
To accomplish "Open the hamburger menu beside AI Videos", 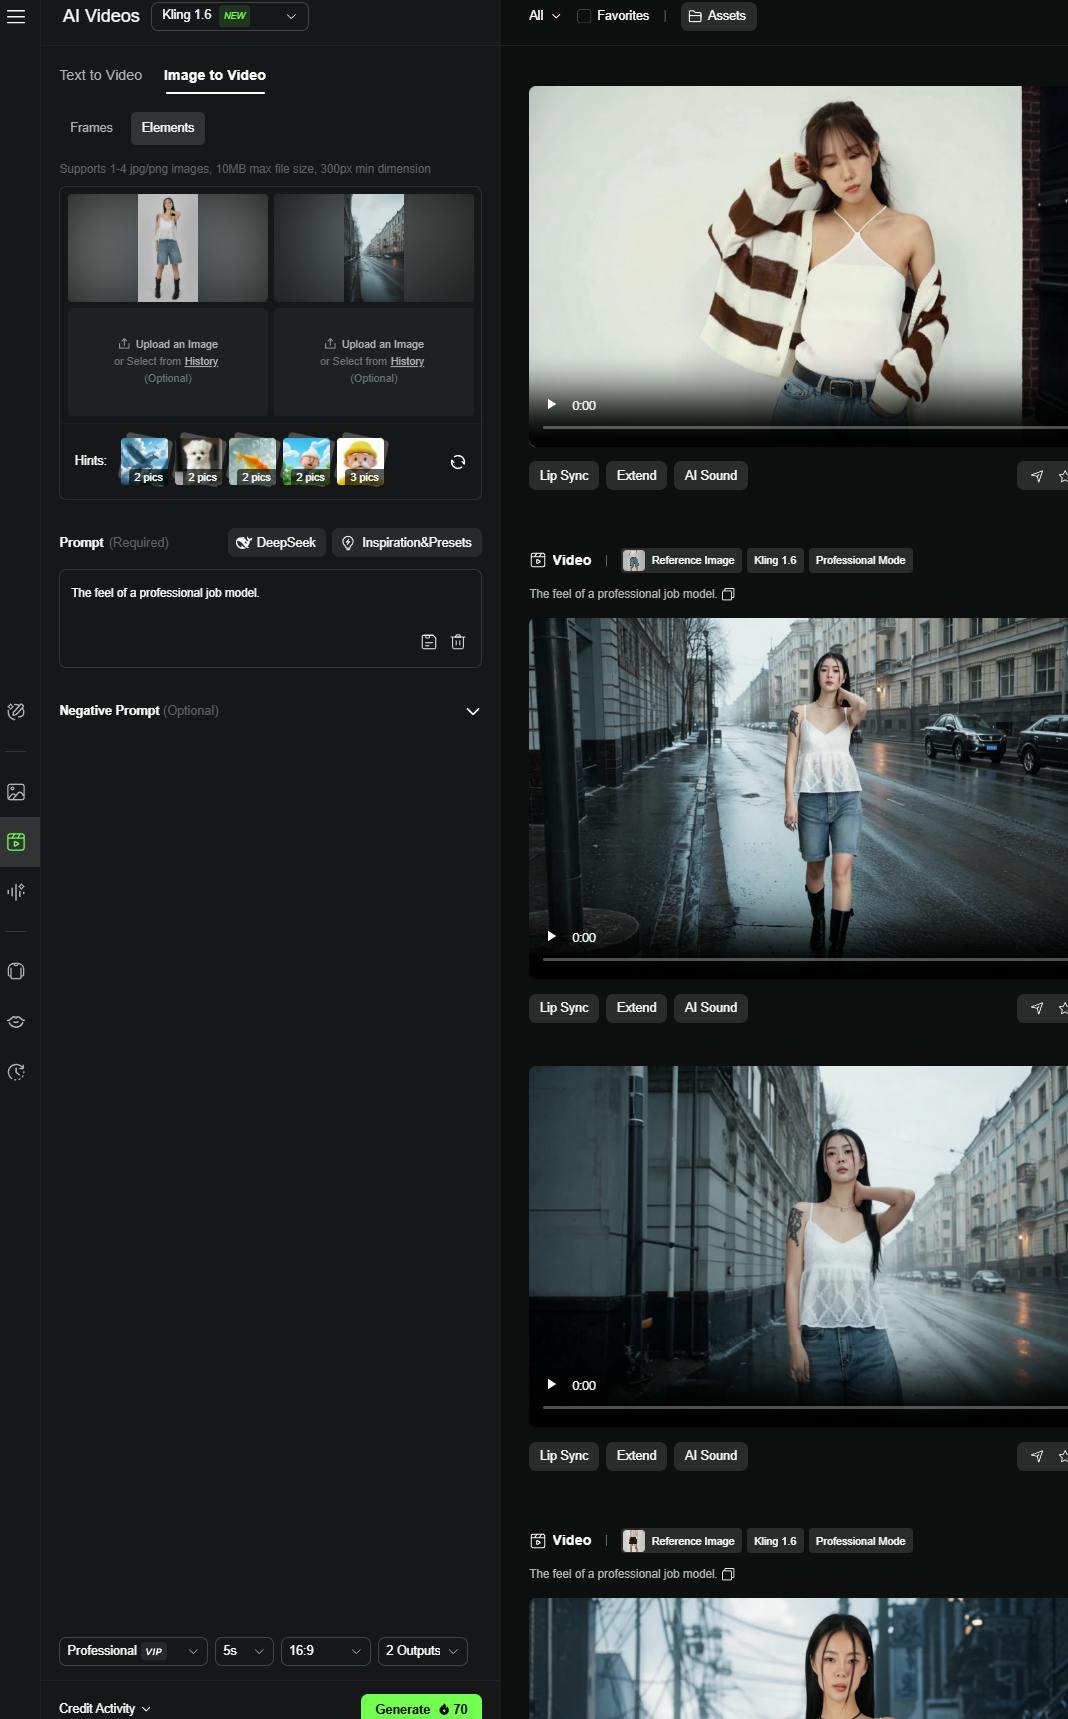I will (x=16, y=16).
